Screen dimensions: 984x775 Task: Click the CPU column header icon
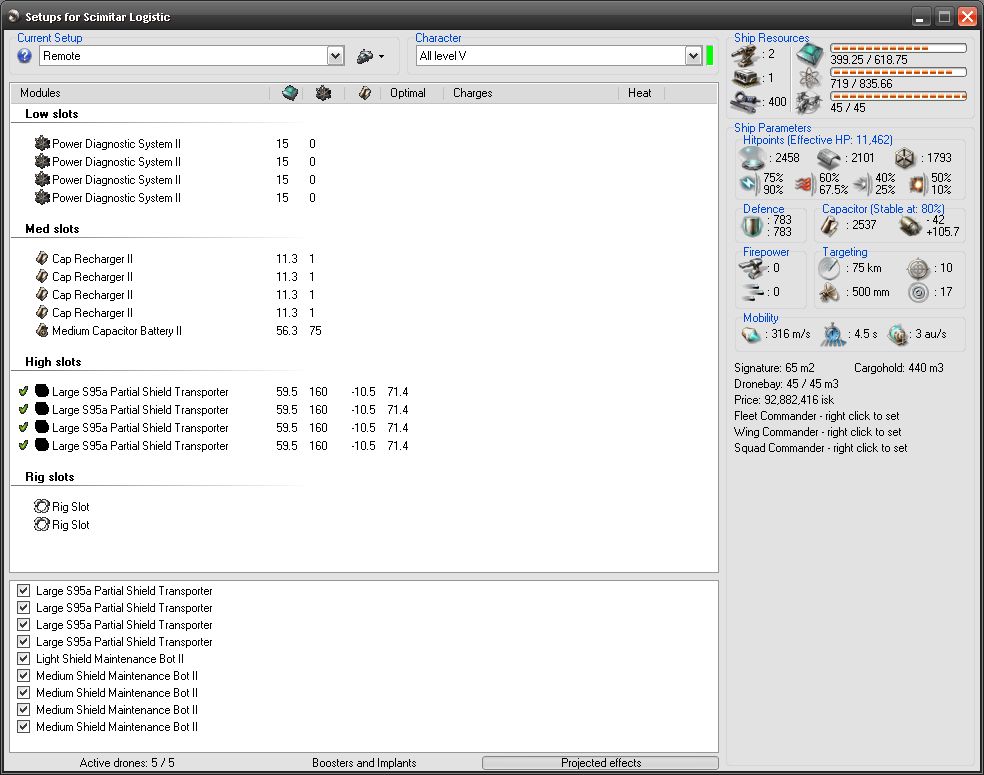click(x=289, y=93)
